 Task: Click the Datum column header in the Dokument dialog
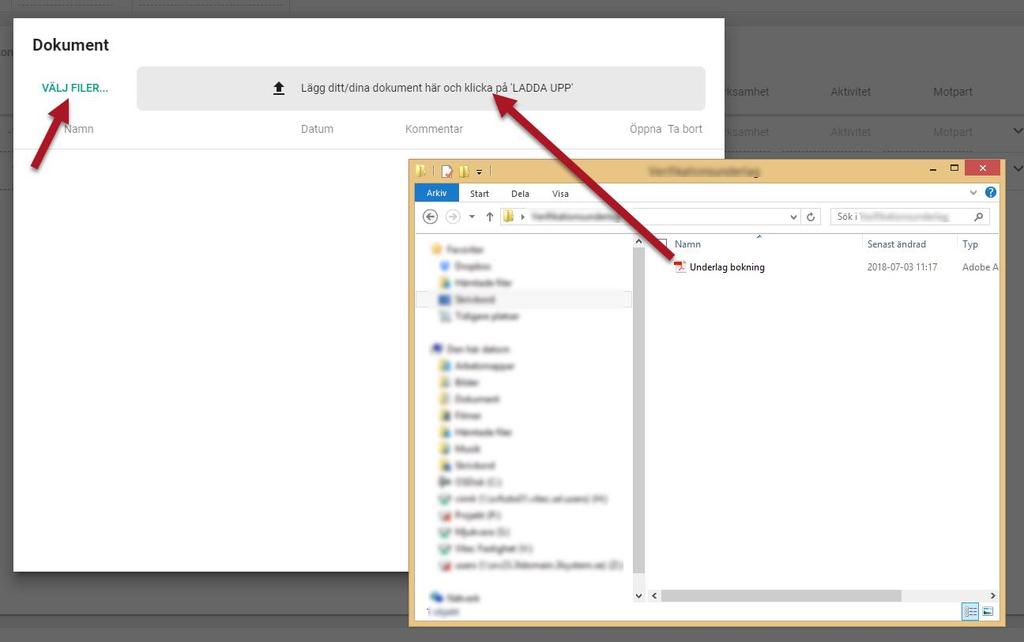pos(317,129)
